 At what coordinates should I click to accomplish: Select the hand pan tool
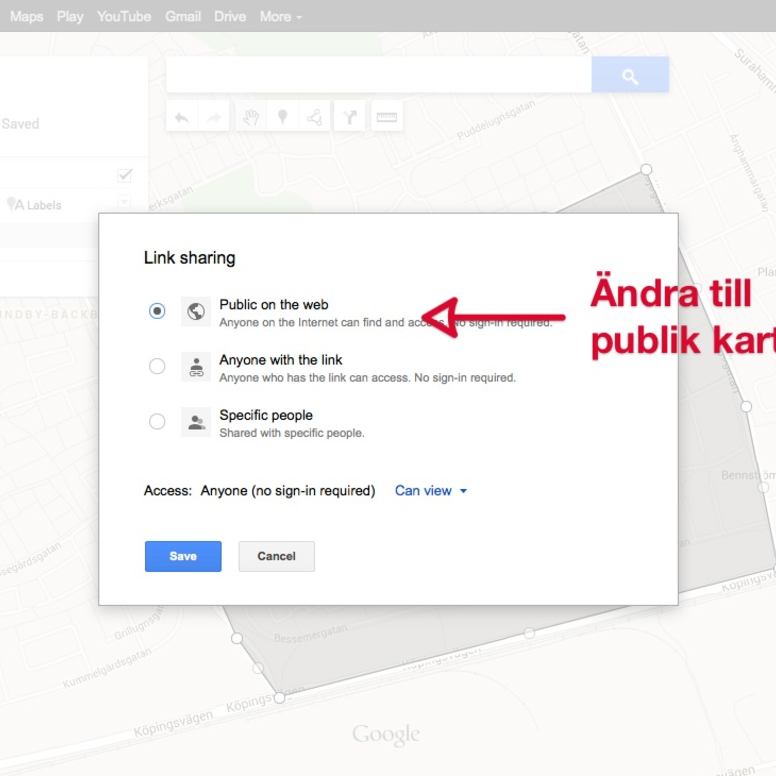tap(251, 118)
